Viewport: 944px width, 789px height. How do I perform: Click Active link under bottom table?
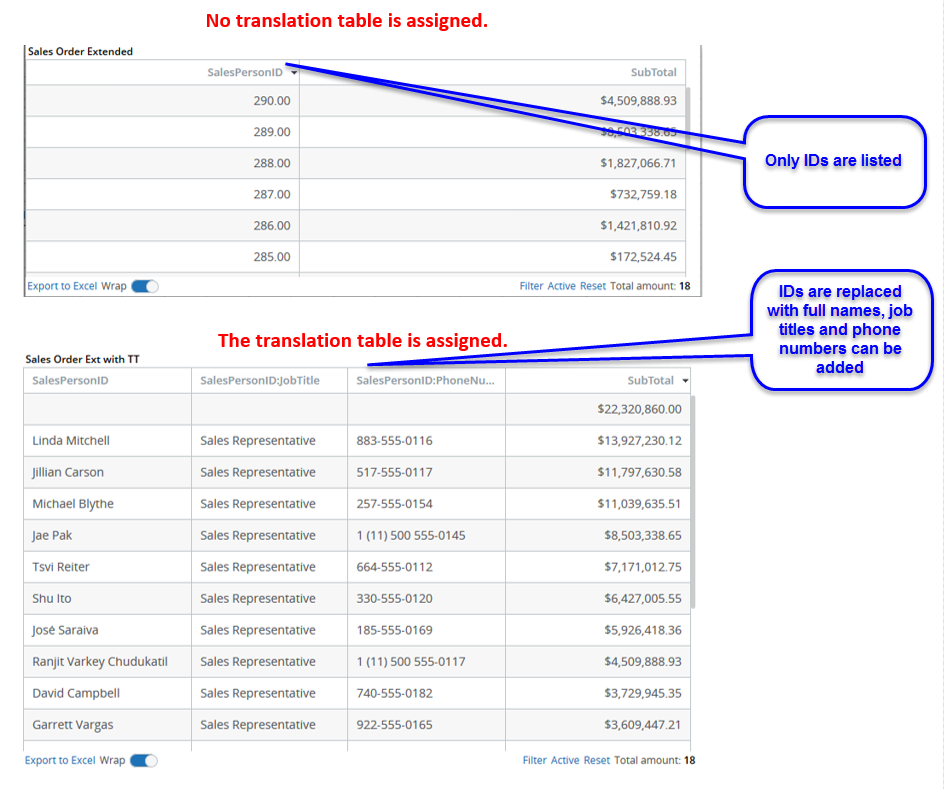(565, 760)
